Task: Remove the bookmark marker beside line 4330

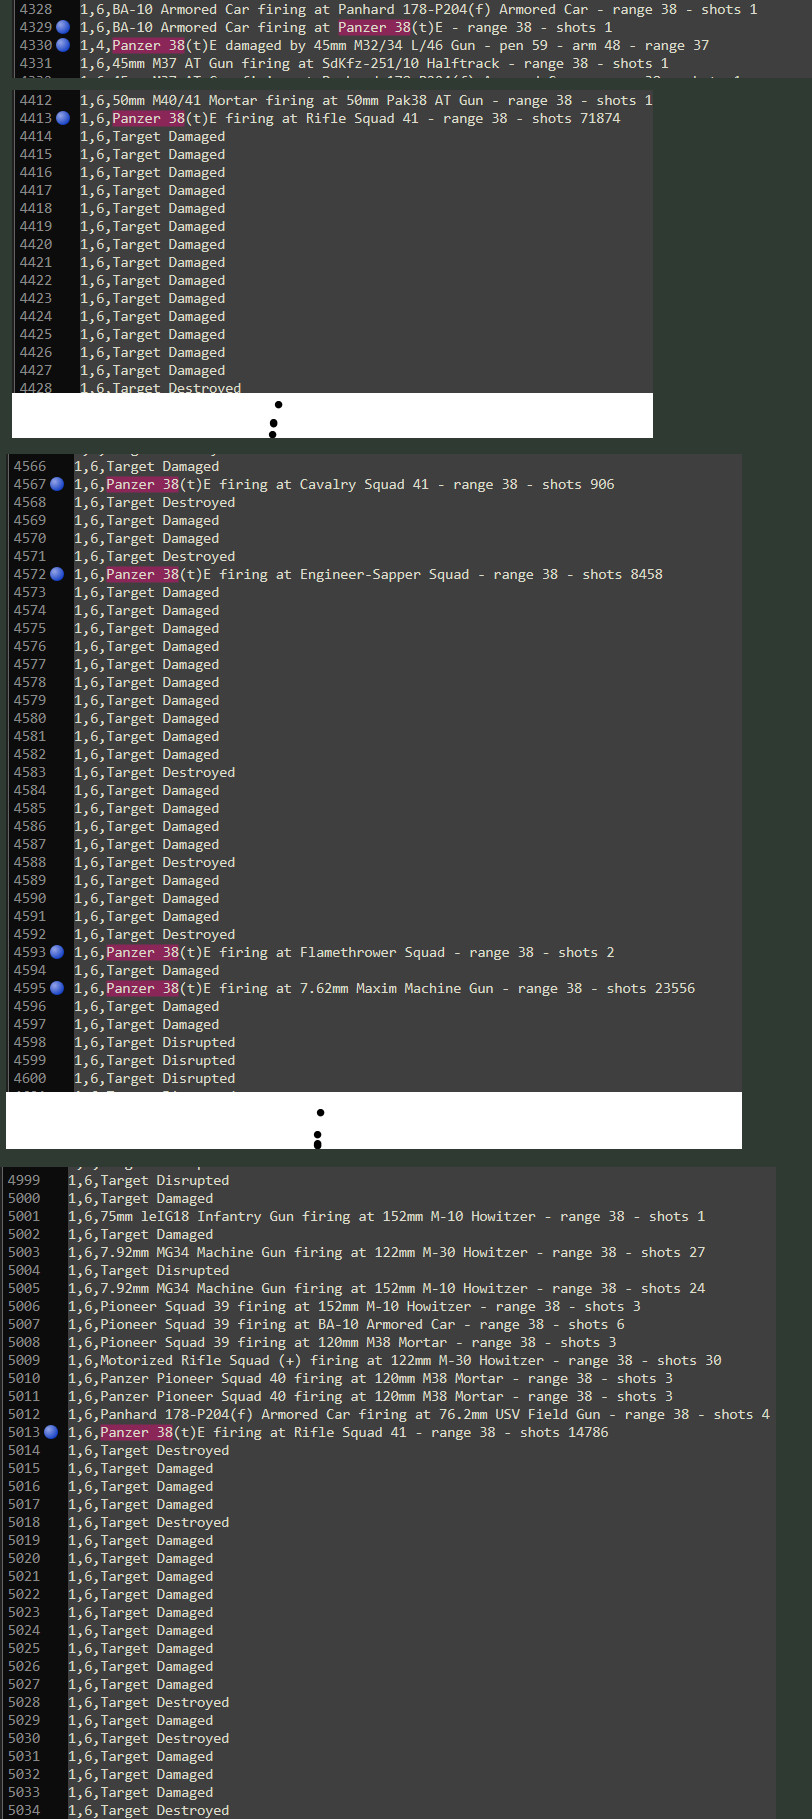Action: tap(63, 45)
